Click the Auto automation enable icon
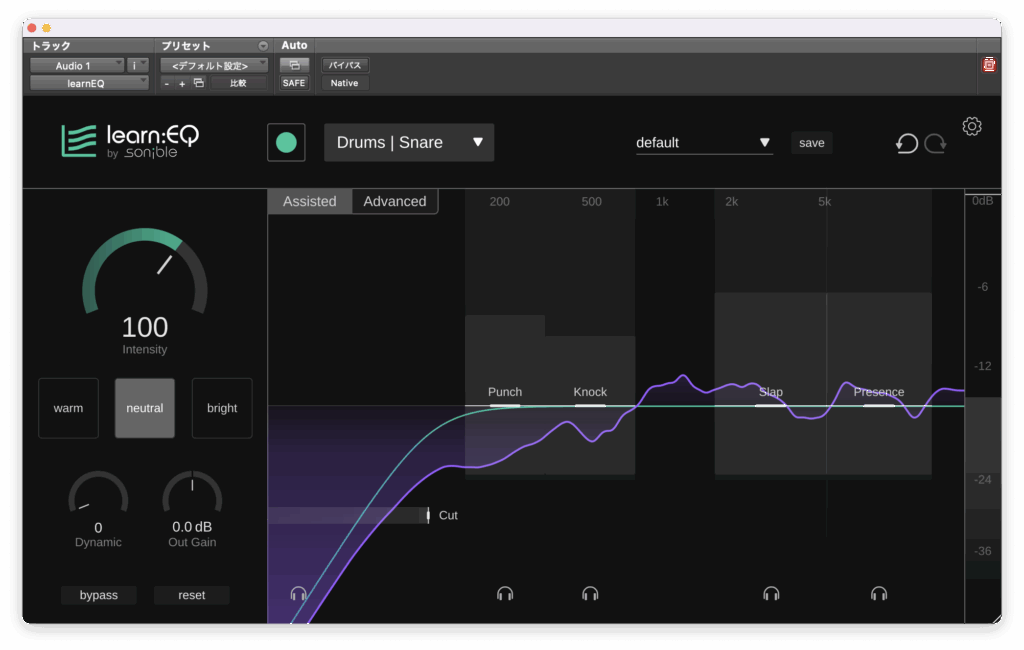The width and height of the screenshot is (1024, 650). 294,65
